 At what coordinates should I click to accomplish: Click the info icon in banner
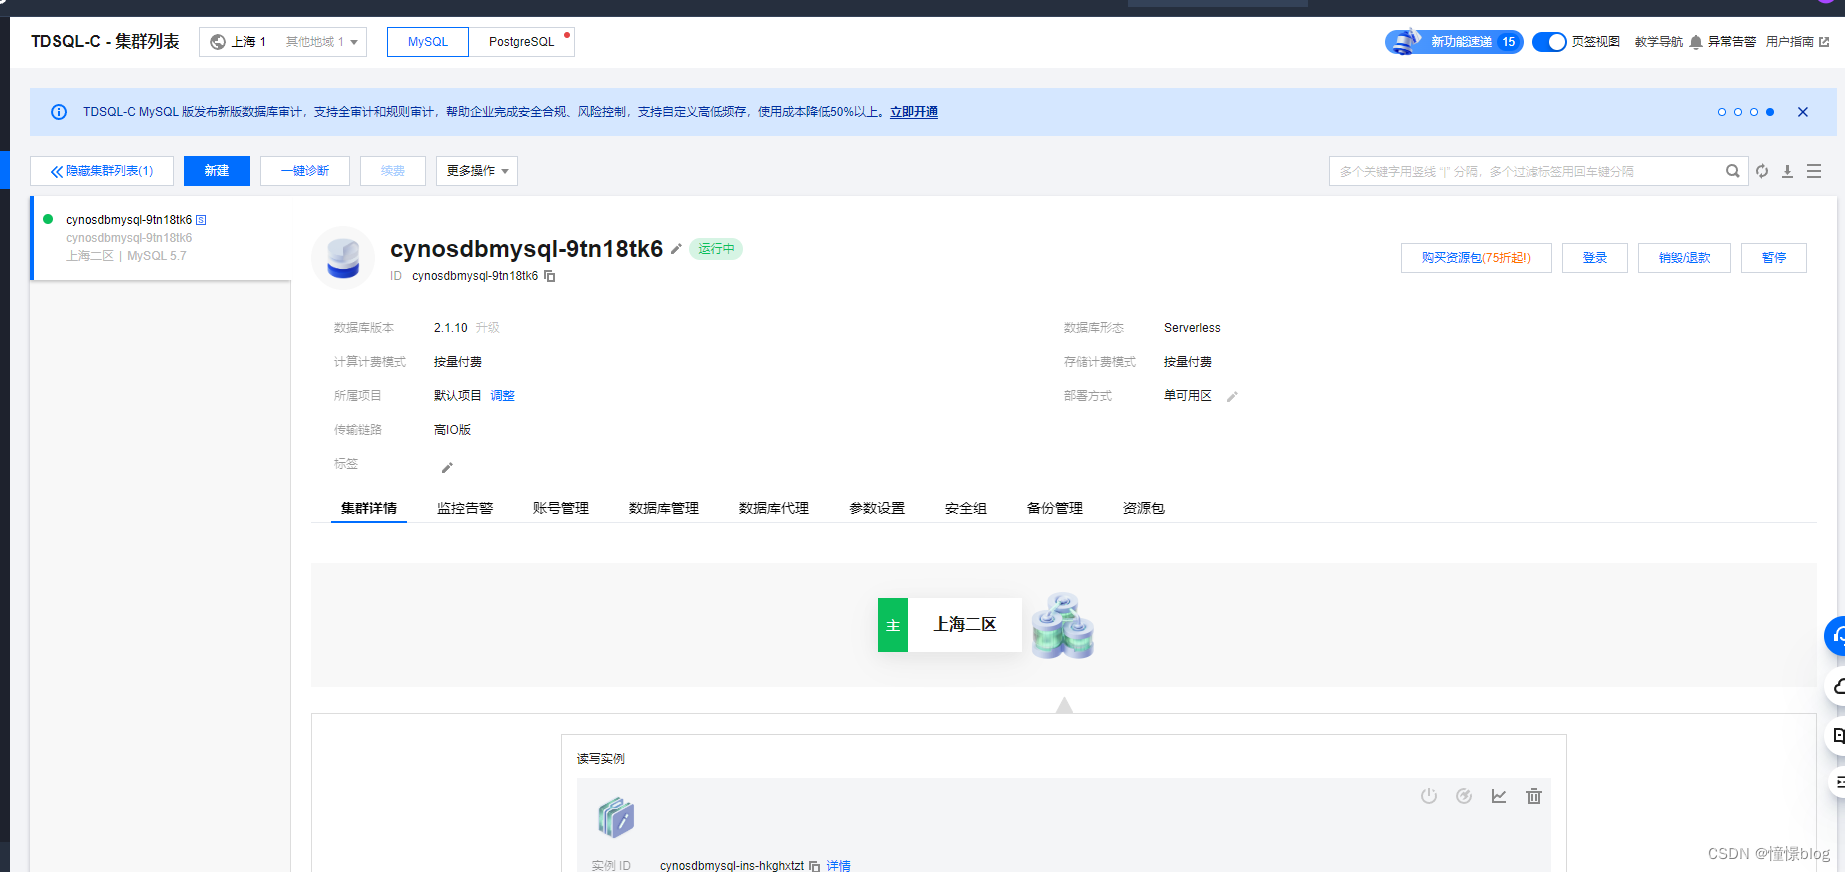click(59, 112)
